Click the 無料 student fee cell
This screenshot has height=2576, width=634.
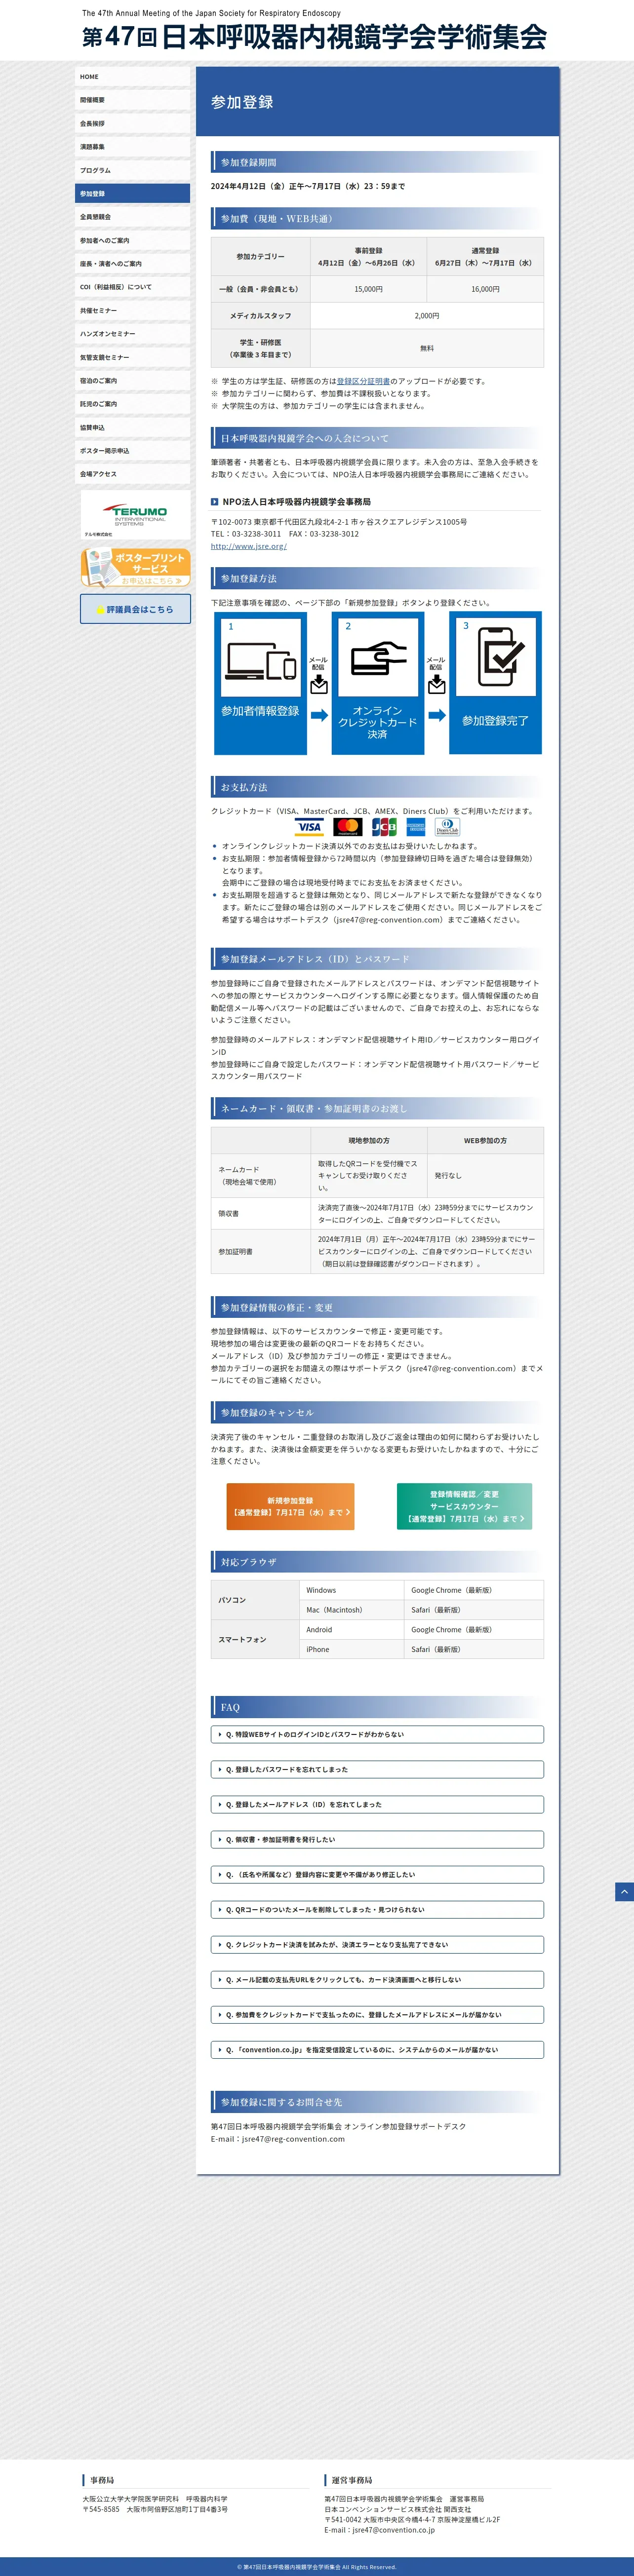point(427,348)
